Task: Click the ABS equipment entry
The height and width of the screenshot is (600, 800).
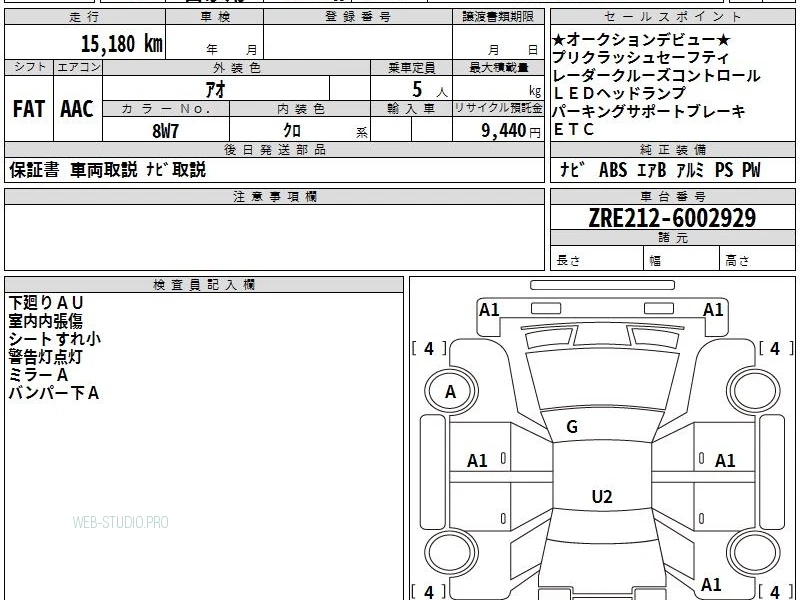Action: [613, 170]
